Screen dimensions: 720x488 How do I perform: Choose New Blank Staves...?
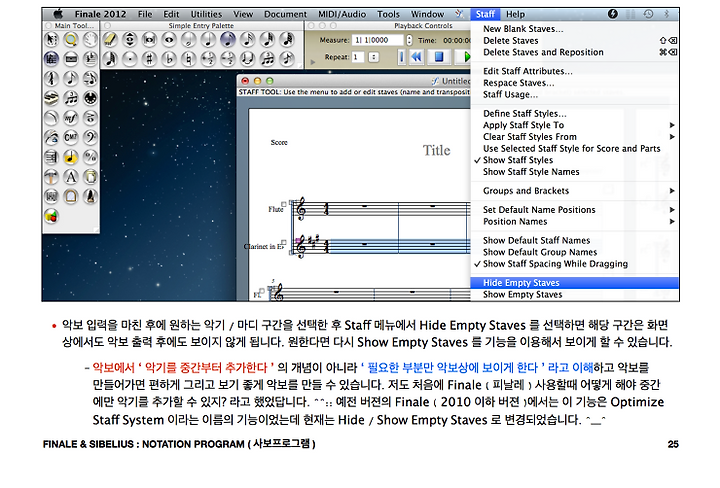point(575,29)
